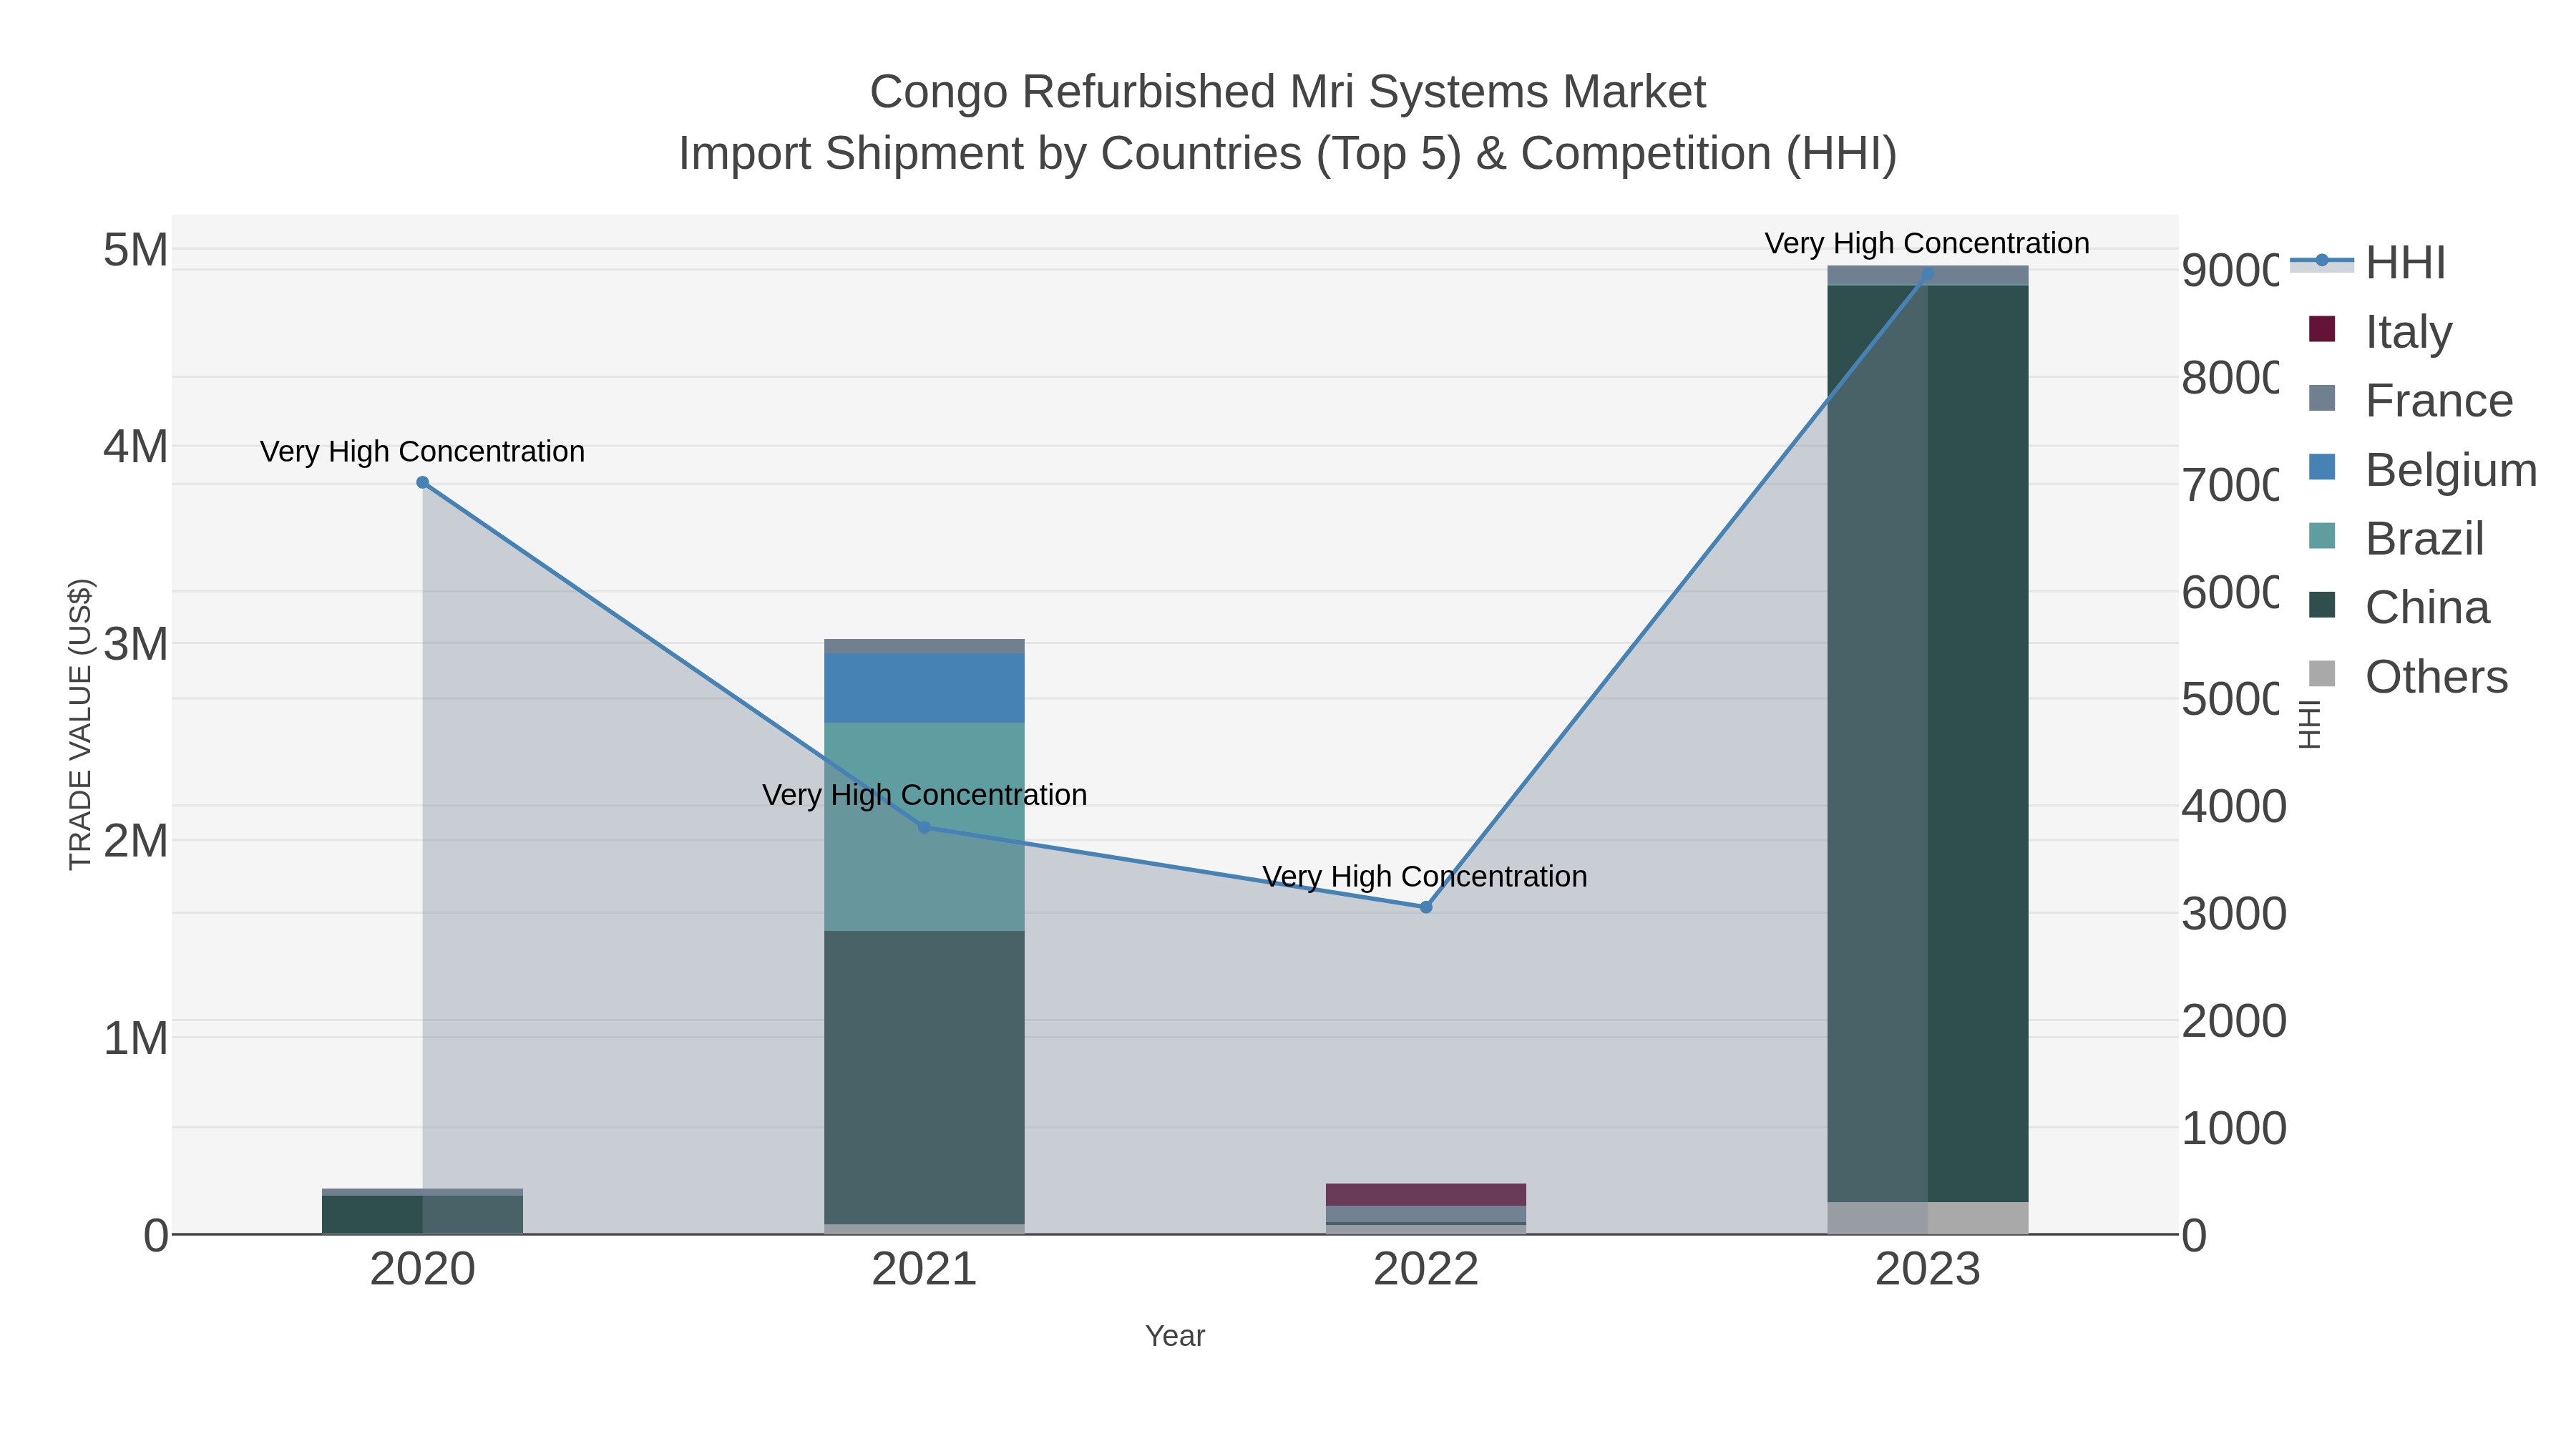
Task: Click the 2023 x-axis label
Action: point(1927,1269)
